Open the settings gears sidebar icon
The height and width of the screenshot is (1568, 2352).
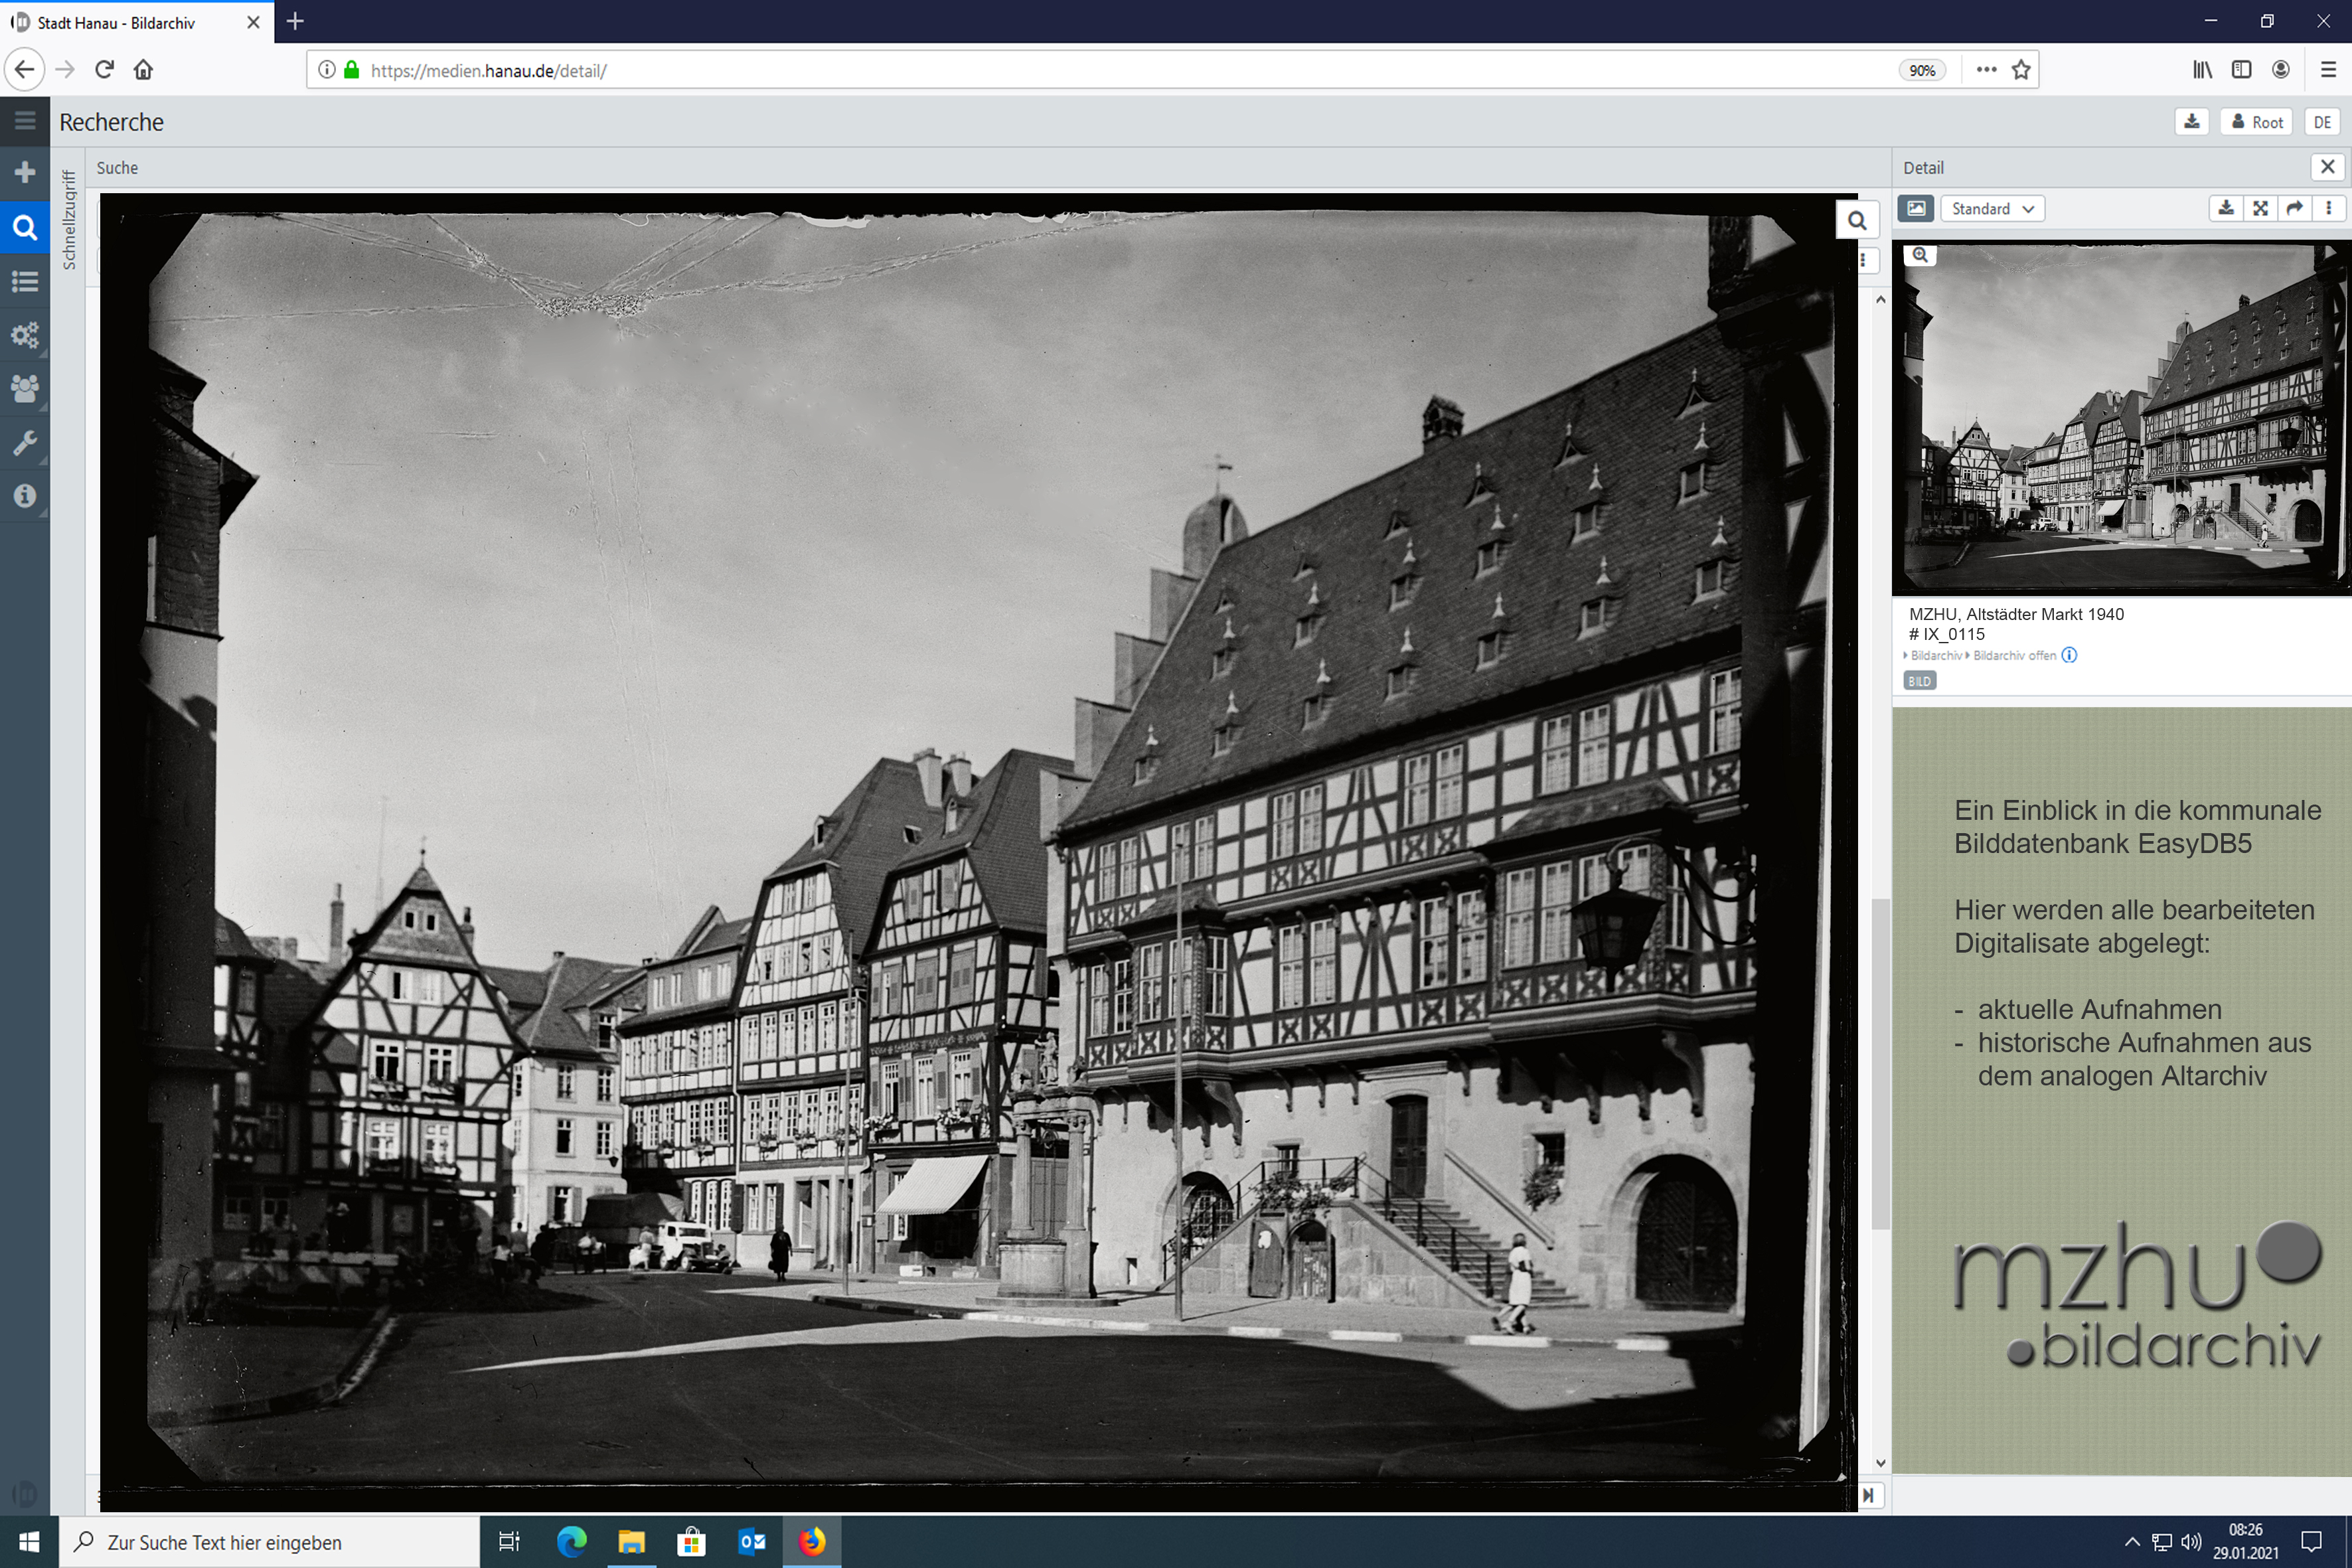click(25, 335)
